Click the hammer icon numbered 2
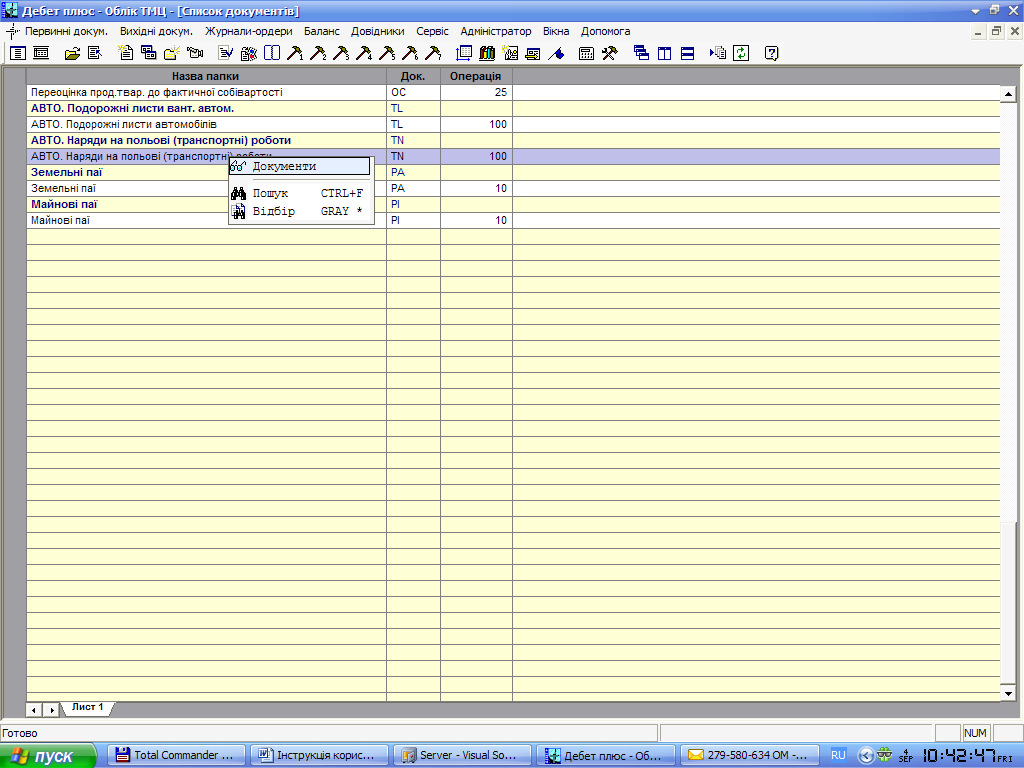The width and height of the screenshot is (1024, 768). coord(318,54)
